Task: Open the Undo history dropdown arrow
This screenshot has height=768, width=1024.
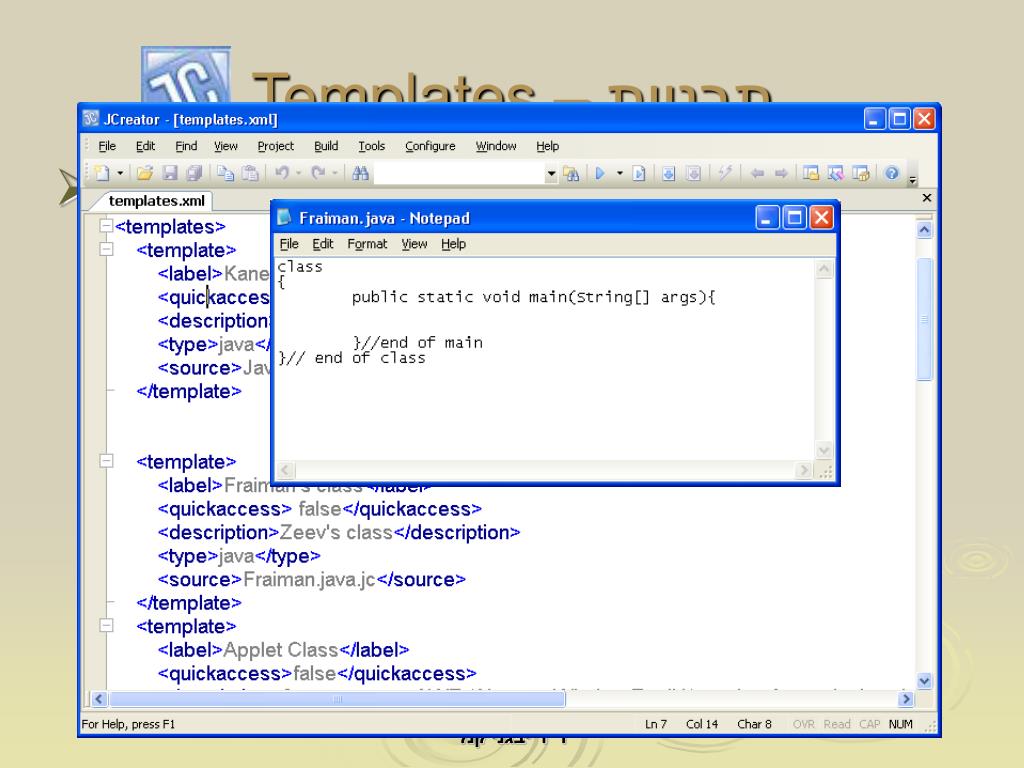Action: tap(298, 173)
